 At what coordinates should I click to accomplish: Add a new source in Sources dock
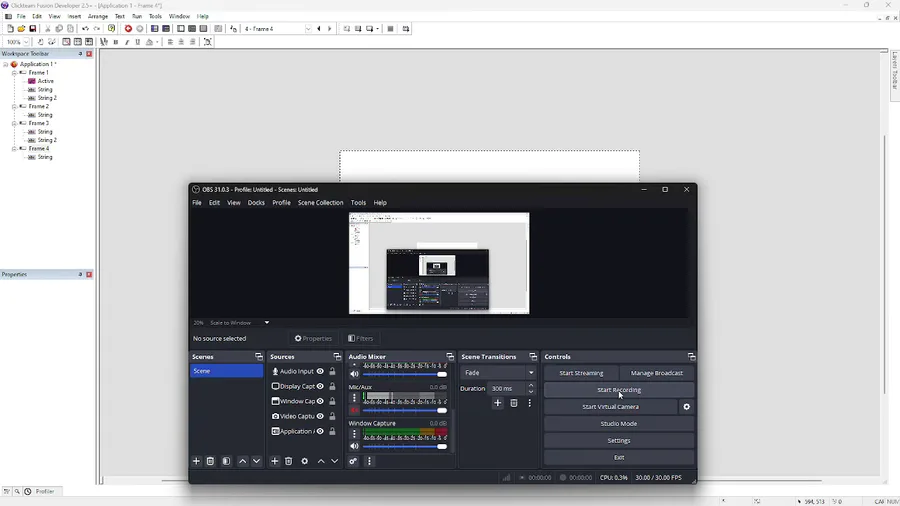274,461
